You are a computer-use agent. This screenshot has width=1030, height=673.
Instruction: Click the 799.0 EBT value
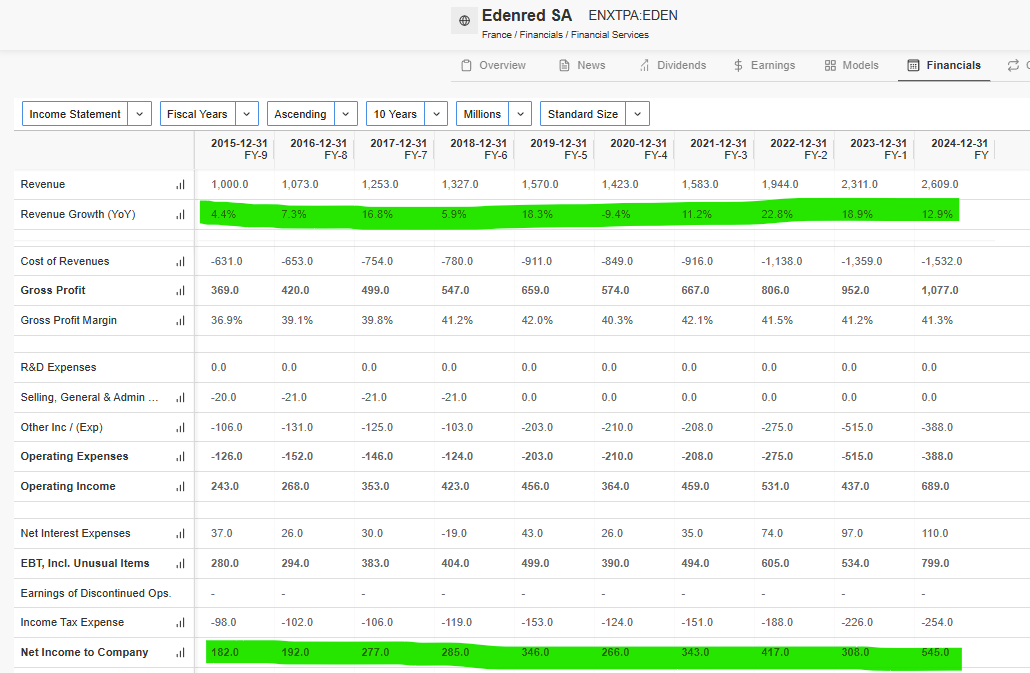[x=935, y=563]
